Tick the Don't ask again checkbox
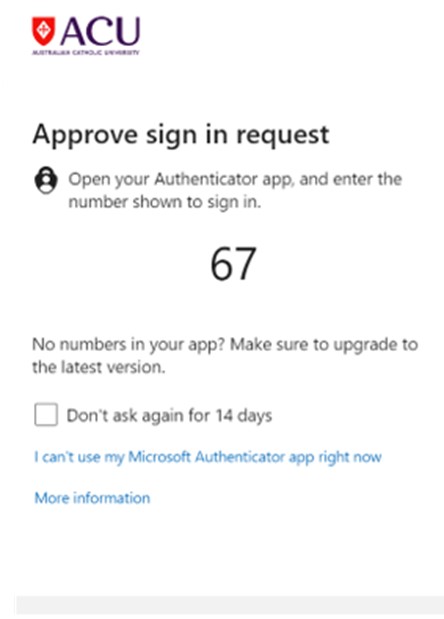 [46, 415]
